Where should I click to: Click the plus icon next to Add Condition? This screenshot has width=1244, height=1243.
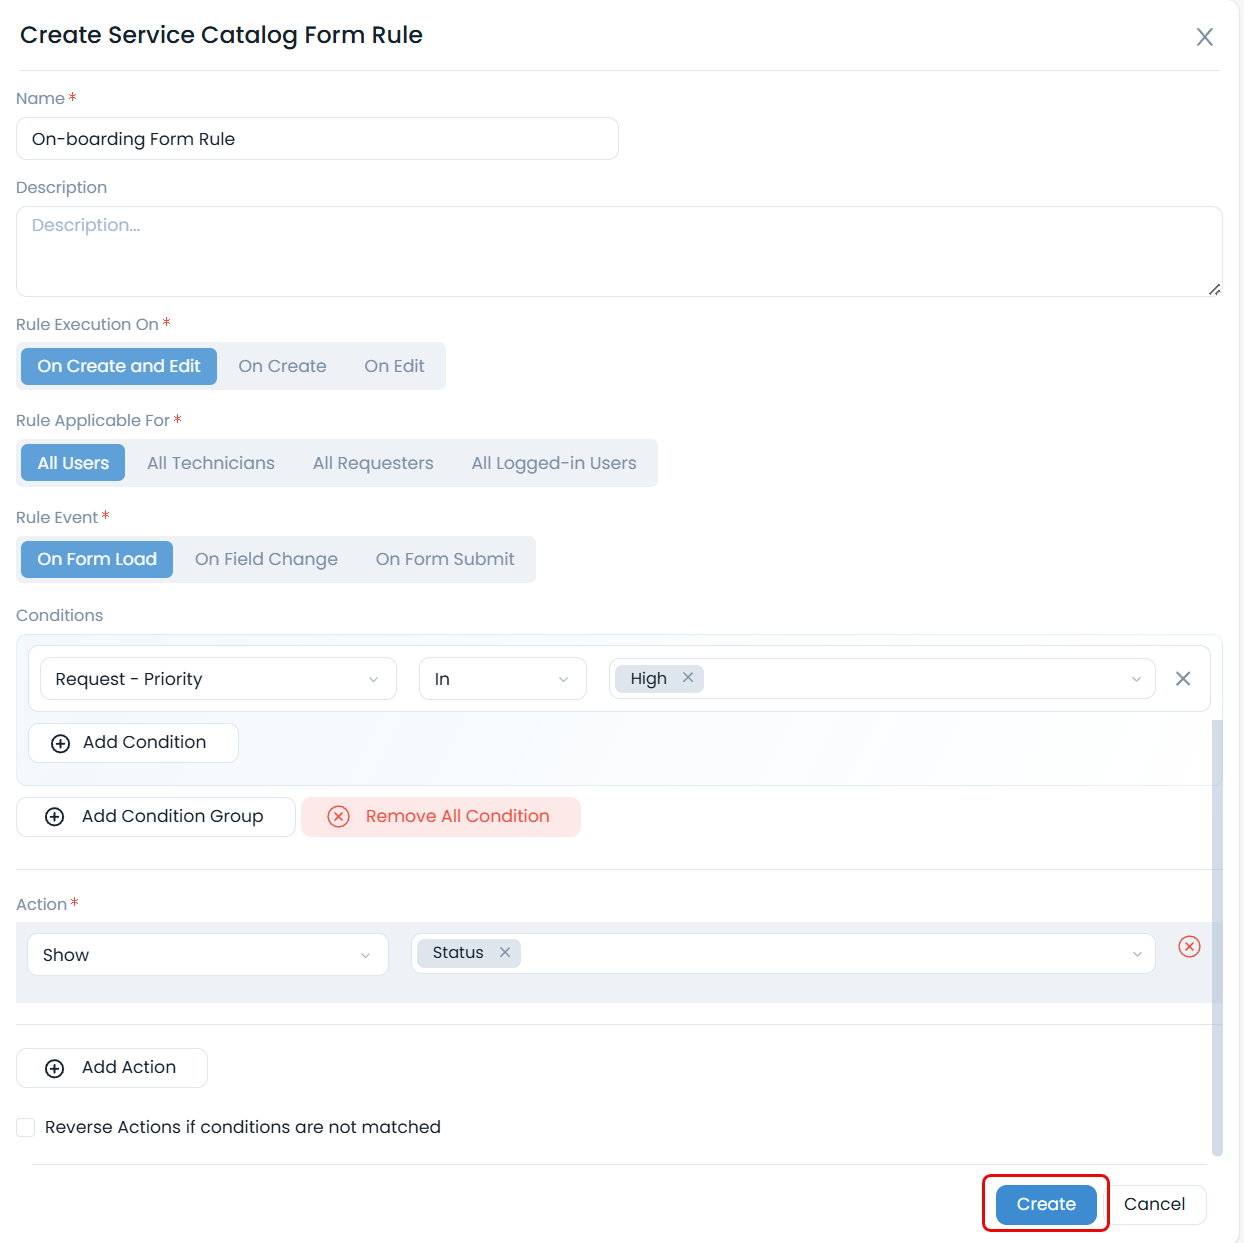pyautogui.click(x=60, y=742)
